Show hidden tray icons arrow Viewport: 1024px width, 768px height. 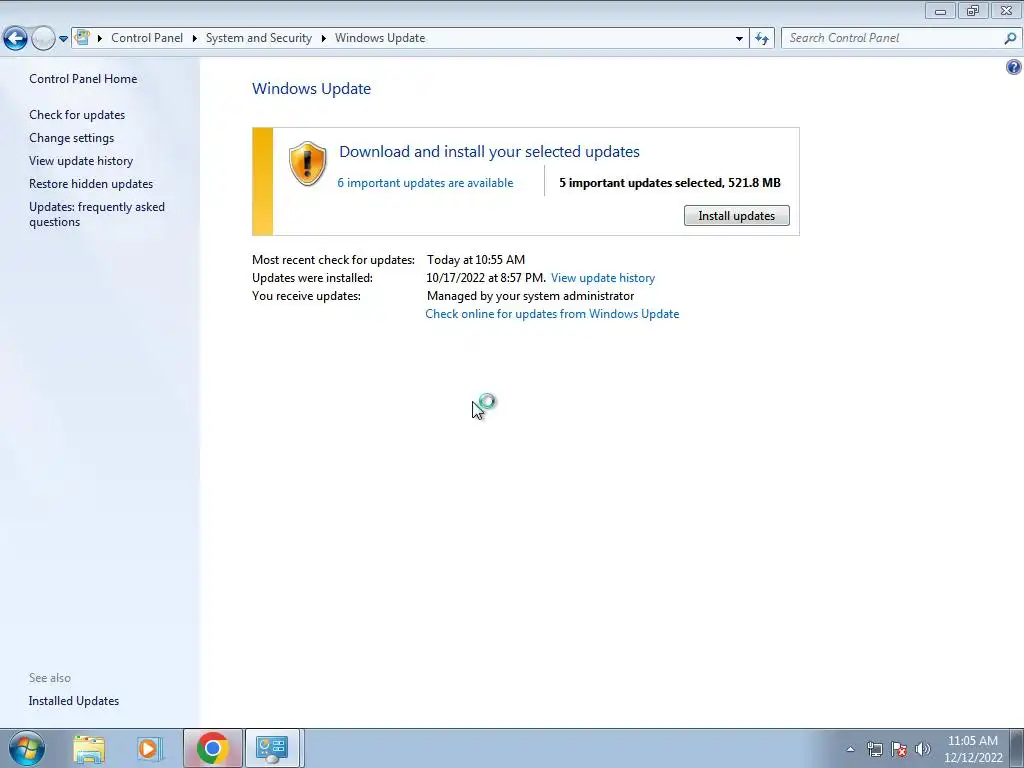coord(850,749)
